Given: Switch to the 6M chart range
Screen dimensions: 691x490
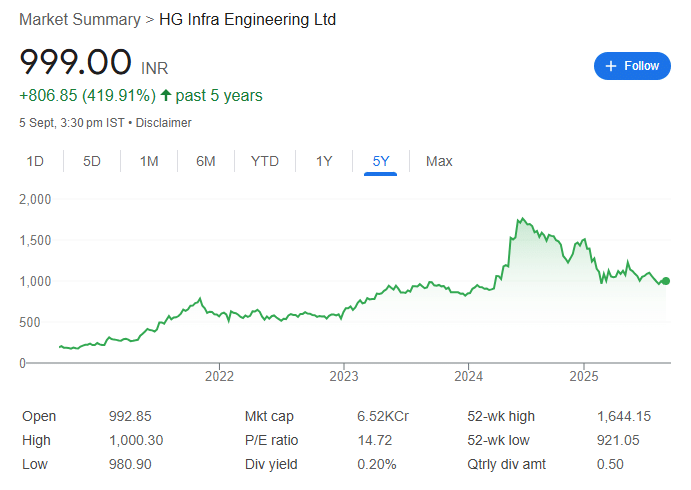Looking at the screenshot, I should [x=206, y=161].
